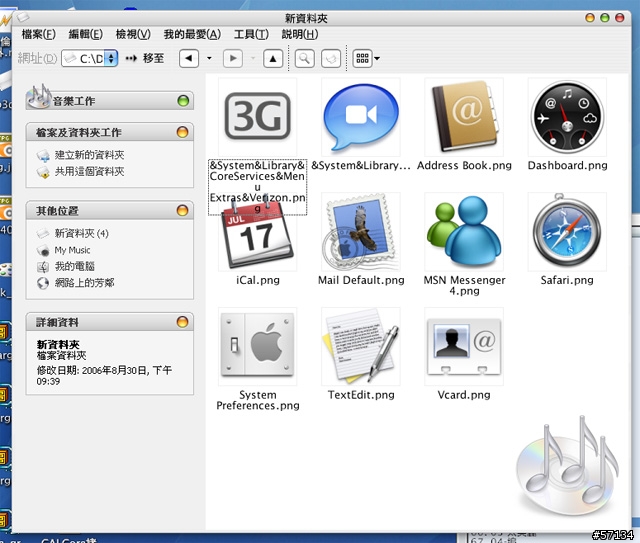The width and height of the screenshot is (640, 543).
Task: Collapse the 其他位置 panel
Action: point(182,210)
